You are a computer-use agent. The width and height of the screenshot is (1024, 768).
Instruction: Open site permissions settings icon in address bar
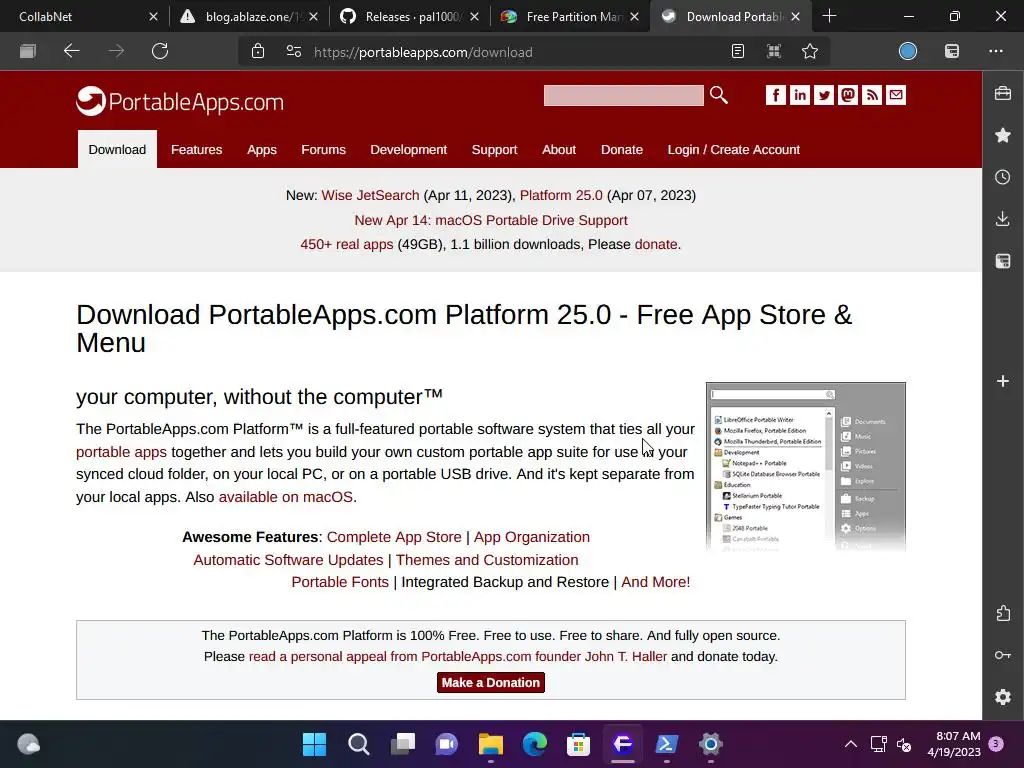point(294,52)
